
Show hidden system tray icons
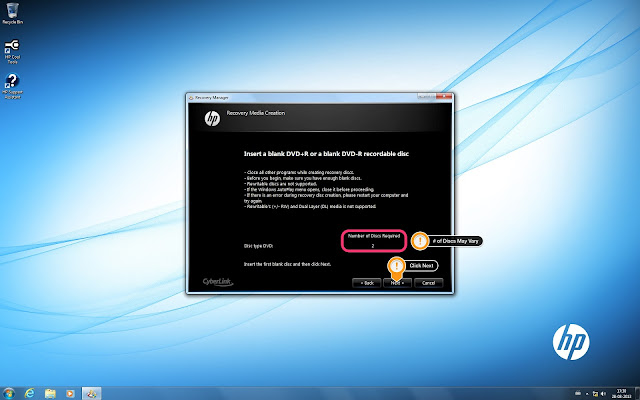(587, 394)
